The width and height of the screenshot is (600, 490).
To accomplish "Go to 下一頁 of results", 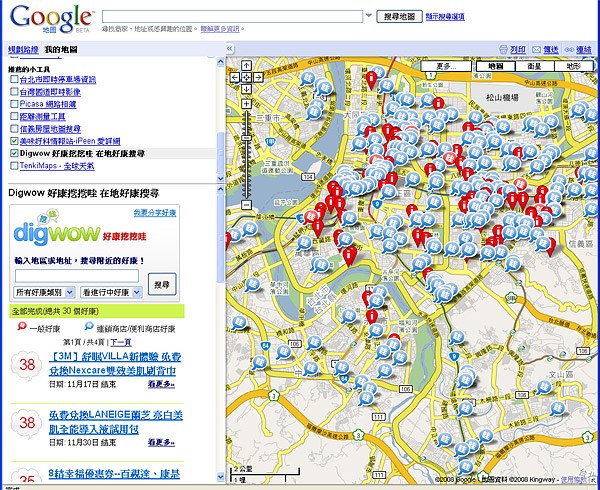I will pyautogui.click(x=121, y=342).
